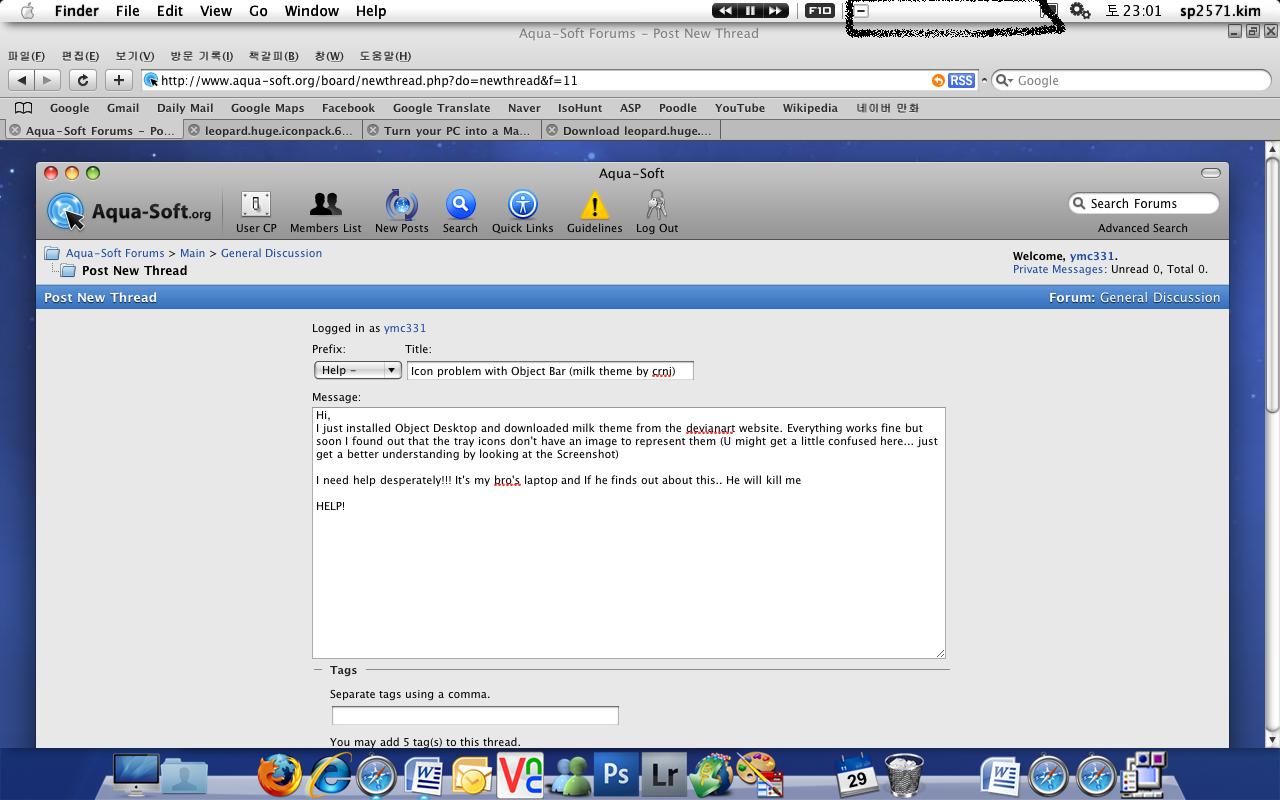Image resolution: width=1280 pixels, height=800 pixels.
Task: Open the Paint palette dock icon
Action: point(760,775)
